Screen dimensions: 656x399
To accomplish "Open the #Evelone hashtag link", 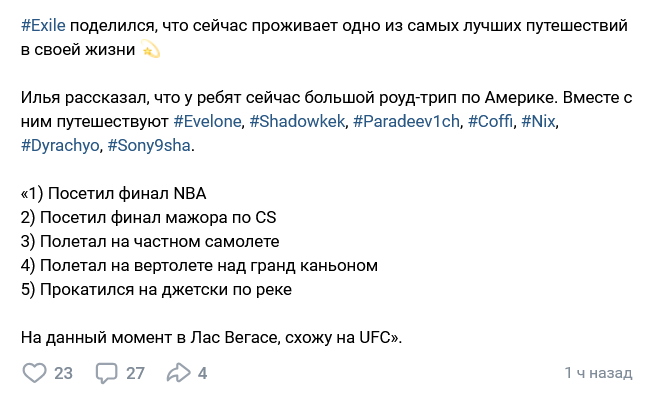I will click(208, 121).
